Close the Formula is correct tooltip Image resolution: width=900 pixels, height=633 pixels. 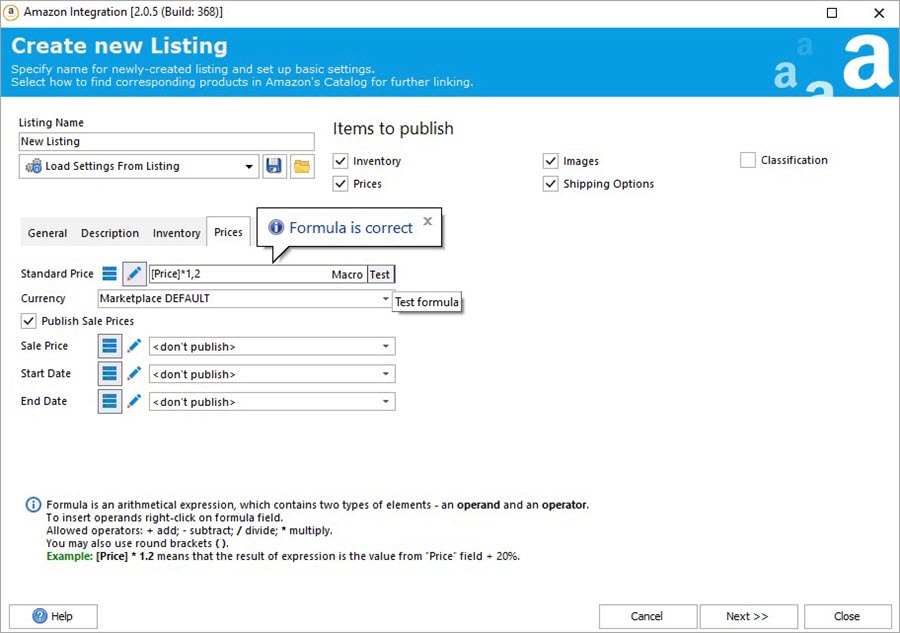[x=427, y=221]
